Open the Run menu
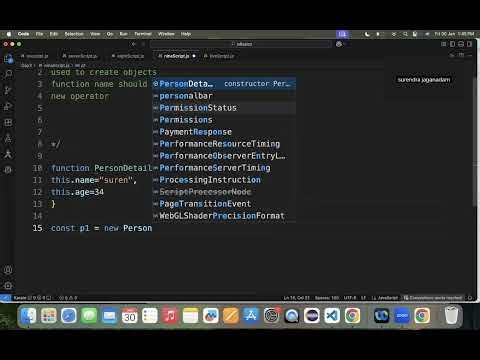Image resolution: width=480 pixels, height=360 pixels. tap(123, 34)
